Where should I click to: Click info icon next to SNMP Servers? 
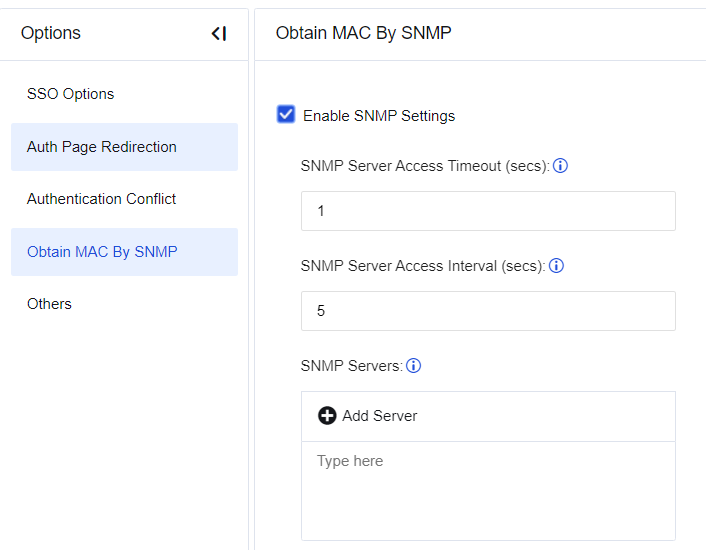tap(414, 366)
